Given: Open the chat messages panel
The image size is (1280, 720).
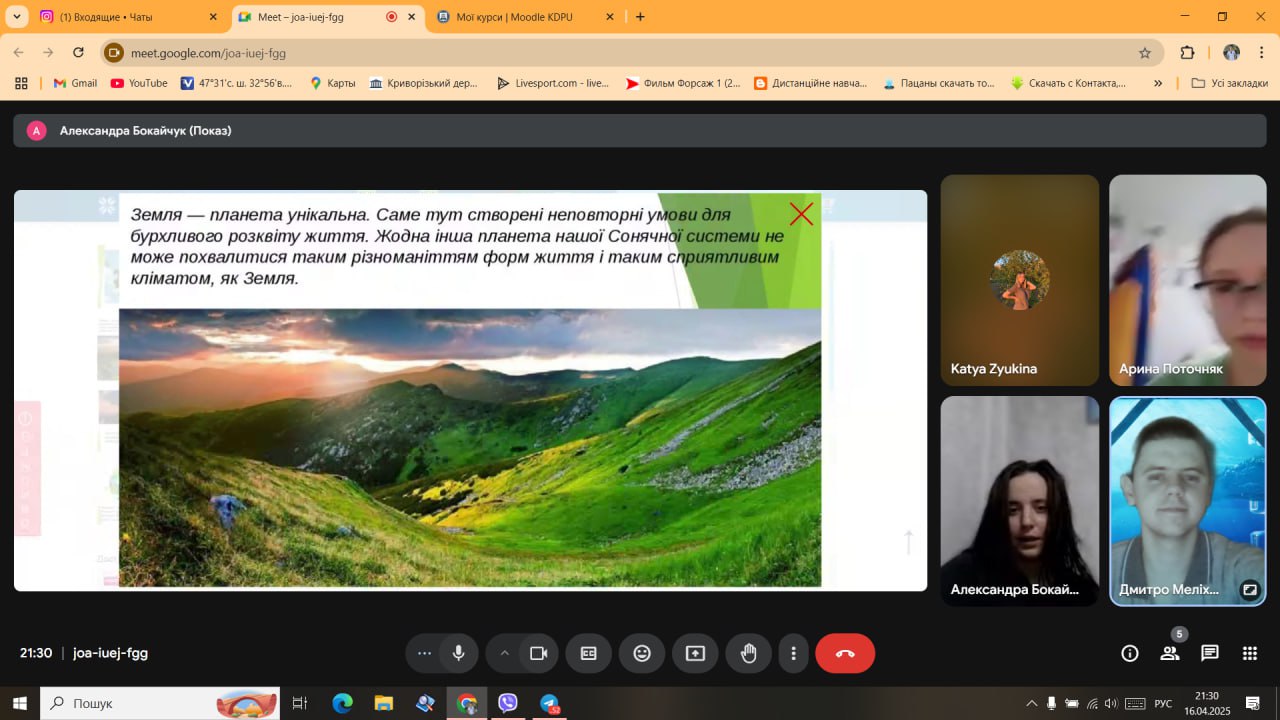Looking at the screenshot, I should pos(1210,653).
